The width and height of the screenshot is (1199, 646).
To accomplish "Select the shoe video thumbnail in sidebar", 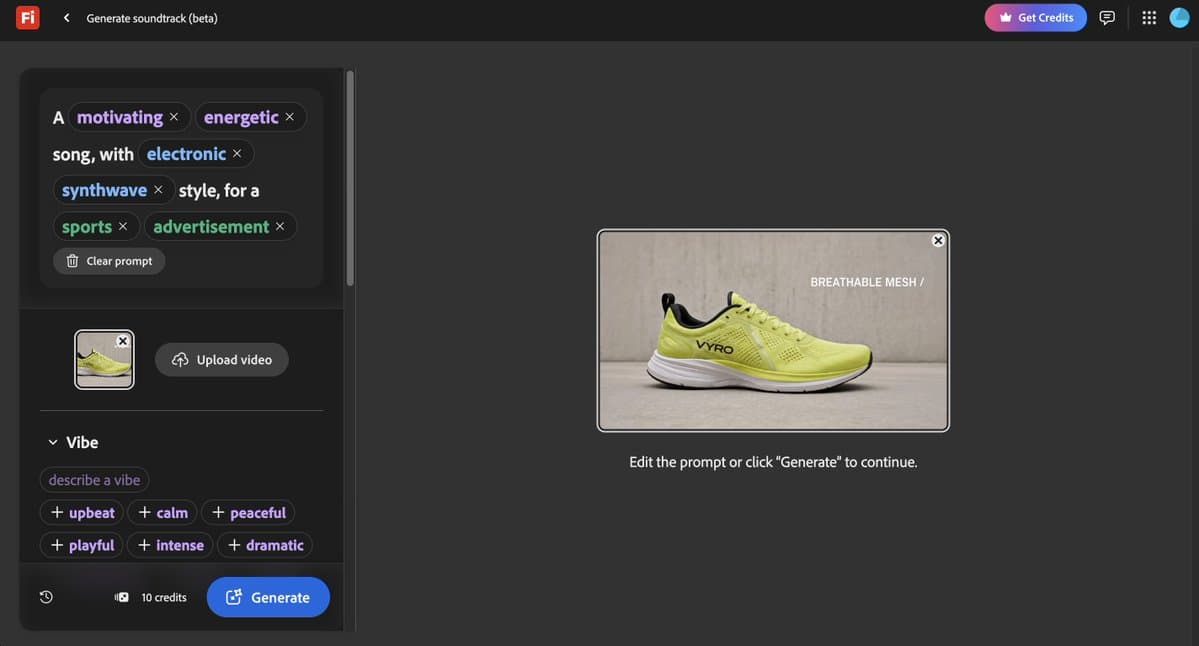I will pyautogui.click(x=104, y=362).
